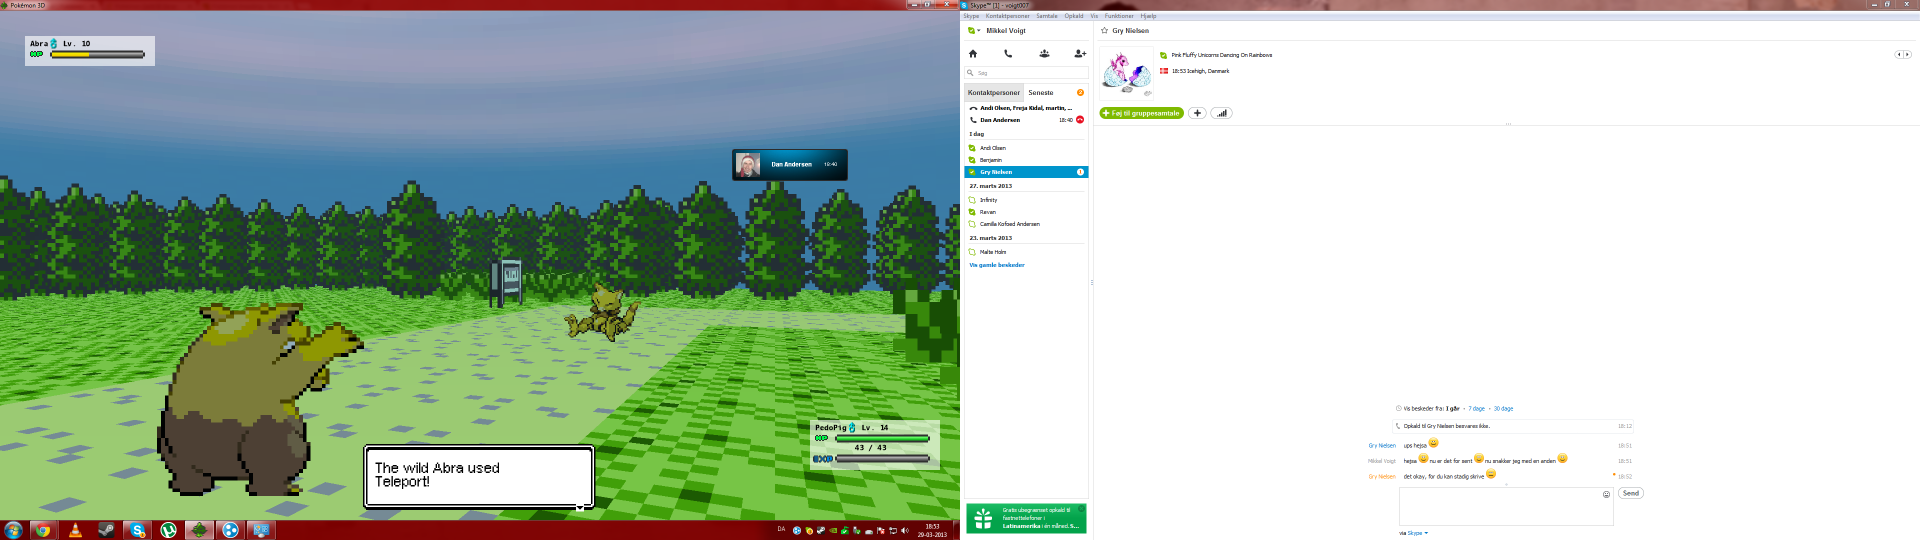Click the PedoPig HP bar panel

tap(874, 444)
